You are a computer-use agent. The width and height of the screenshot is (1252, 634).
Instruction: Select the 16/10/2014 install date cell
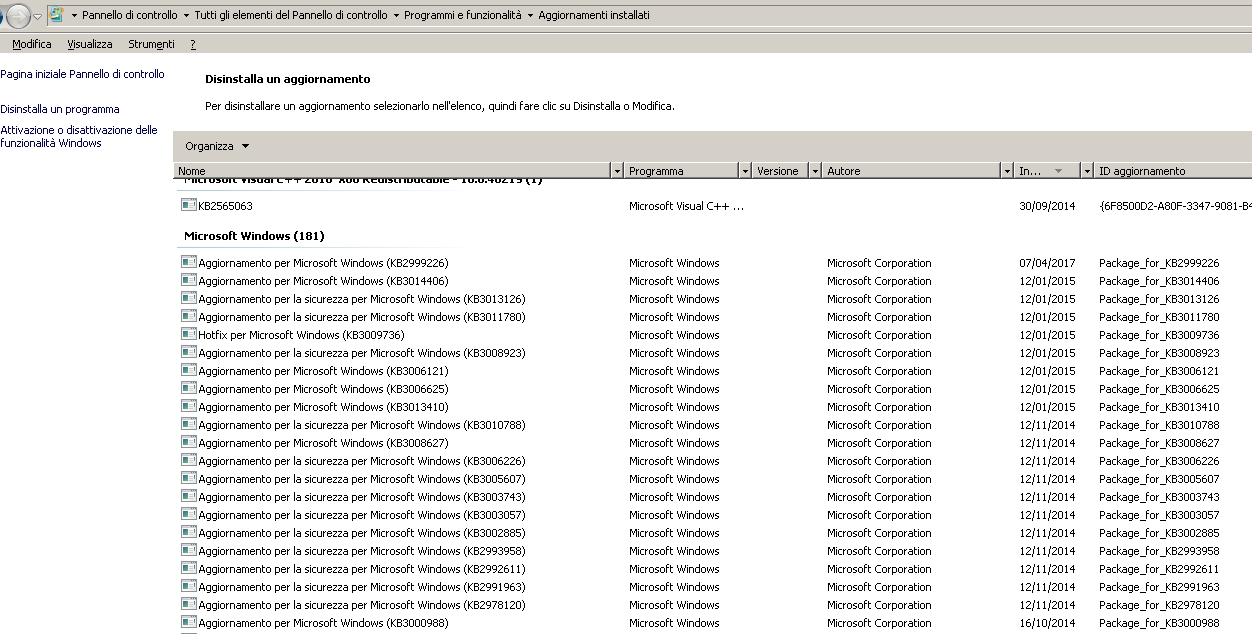(x=1047, y=623)
